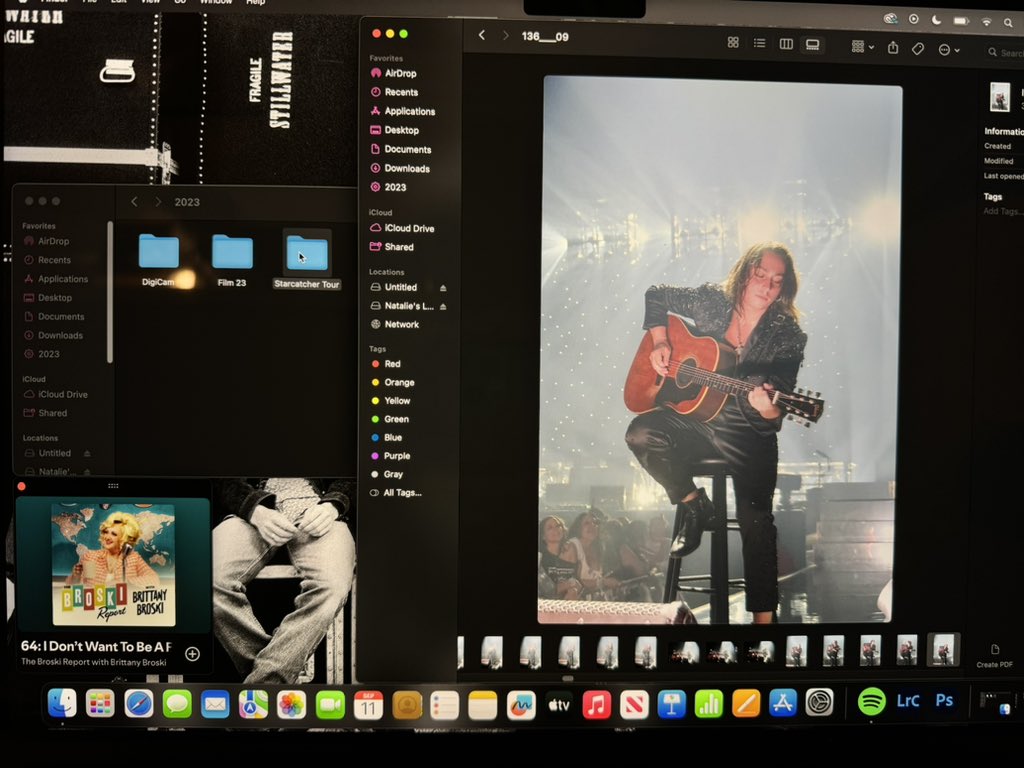
Task: Go back in the 136__09 Finder window
Action: click(x=481, y=35)
